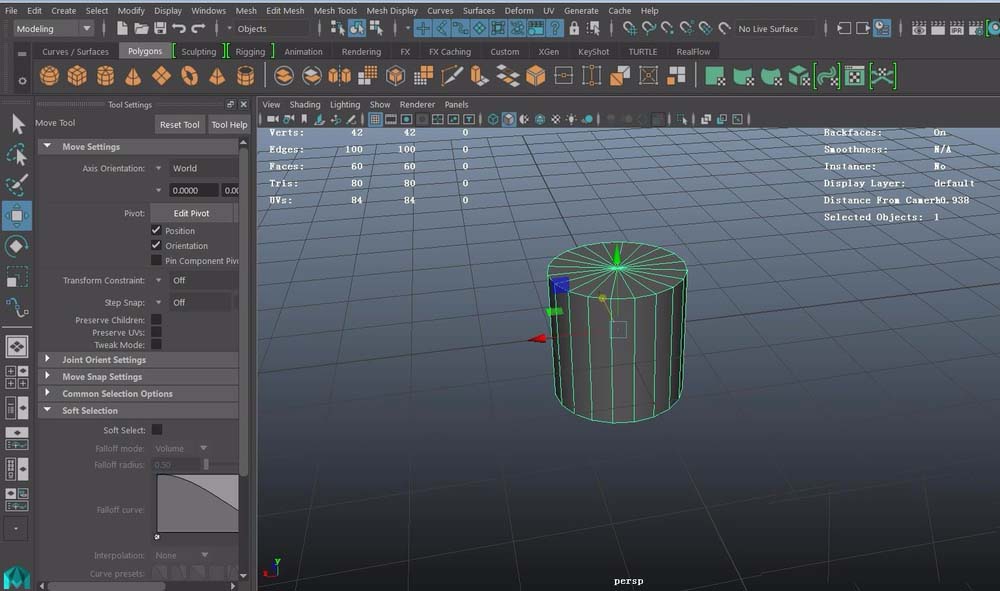
Task: Select the Move tool in the toolbox
Action: [16, 215]
